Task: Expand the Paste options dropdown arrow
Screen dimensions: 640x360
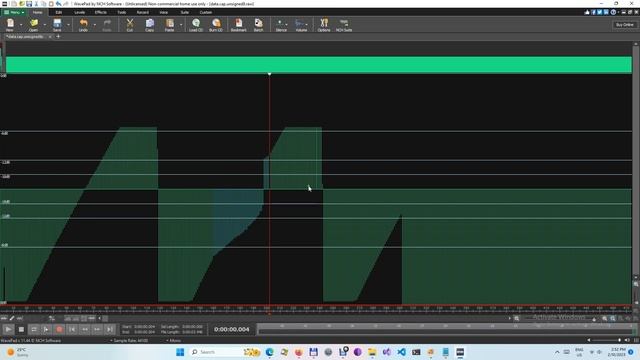Action: pyautogui.click(x=181, y=24)
